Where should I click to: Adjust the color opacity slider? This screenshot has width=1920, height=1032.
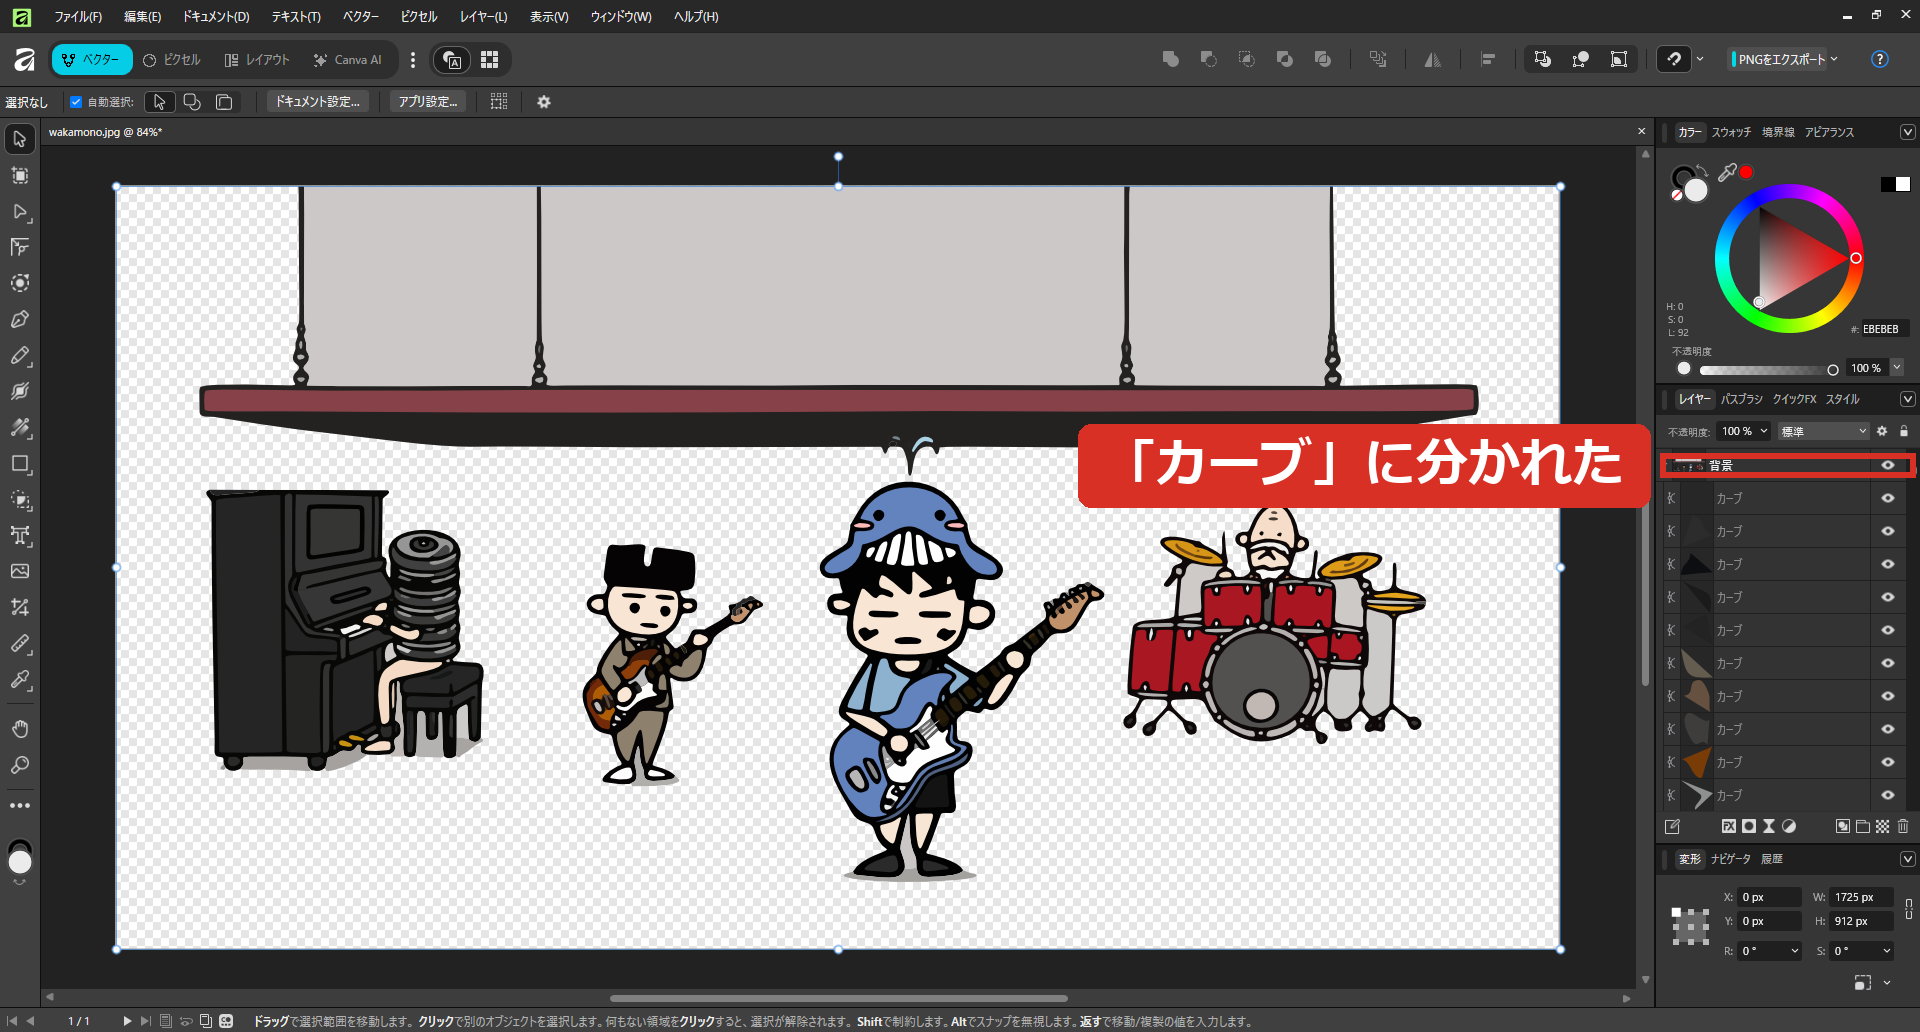click(1768, 369)
